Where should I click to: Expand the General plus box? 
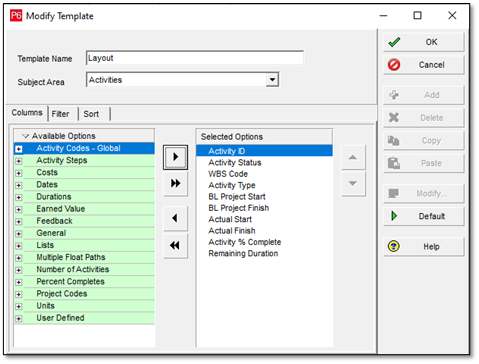tap(19, 234)
